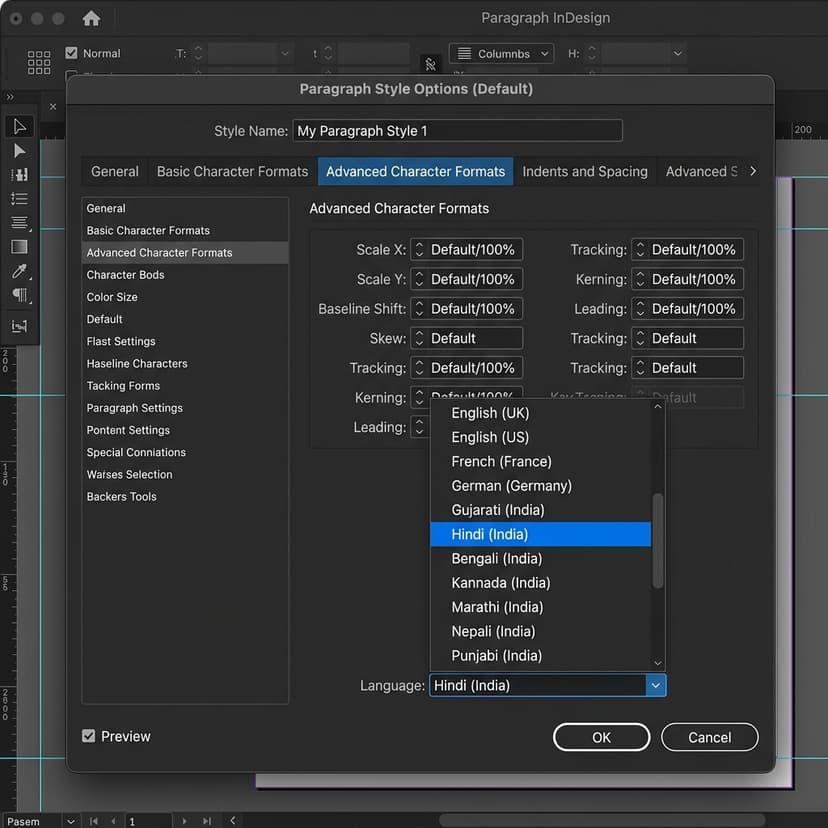Switch to the Advanced S tab

[x=701, y=172]
